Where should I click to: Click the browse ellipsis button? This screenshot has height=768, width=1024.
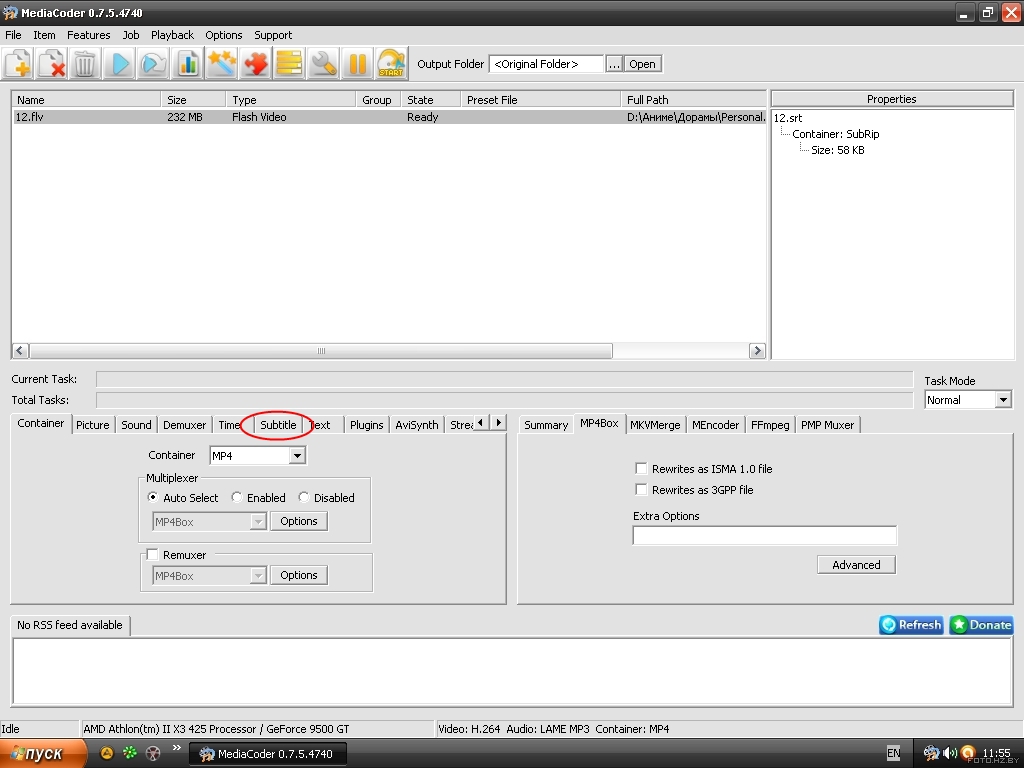[614, 64]
